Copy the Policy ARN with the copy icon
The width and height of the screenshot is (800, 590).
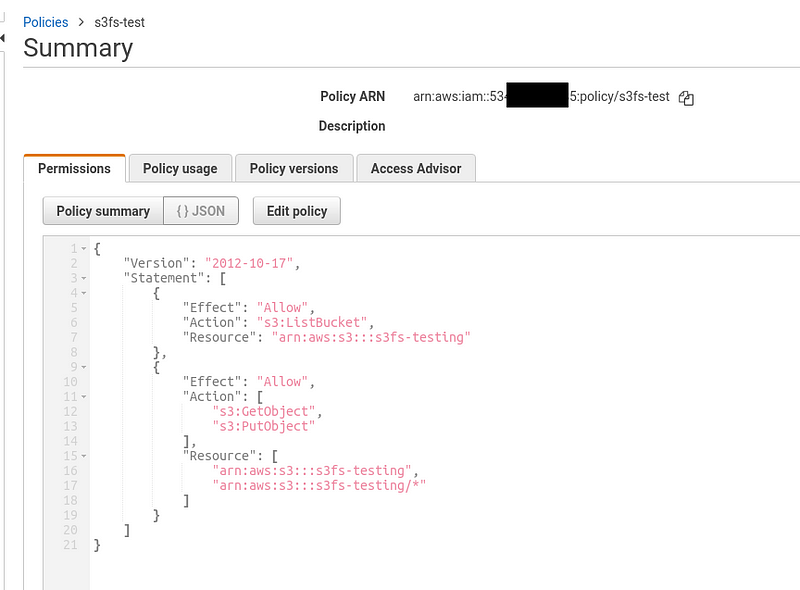(x=686, y=97)
